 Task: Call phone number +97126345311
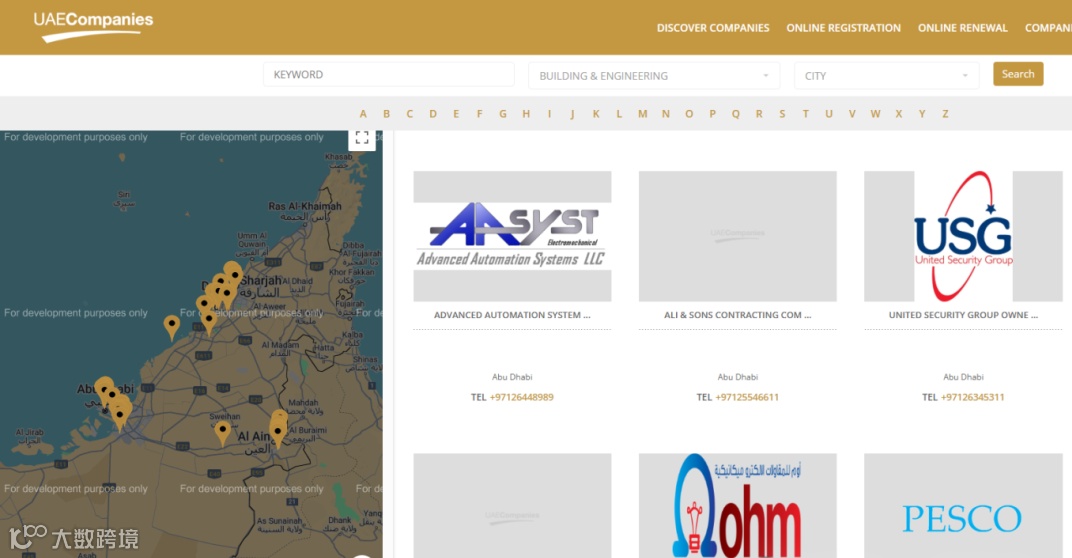coord(972,397)
